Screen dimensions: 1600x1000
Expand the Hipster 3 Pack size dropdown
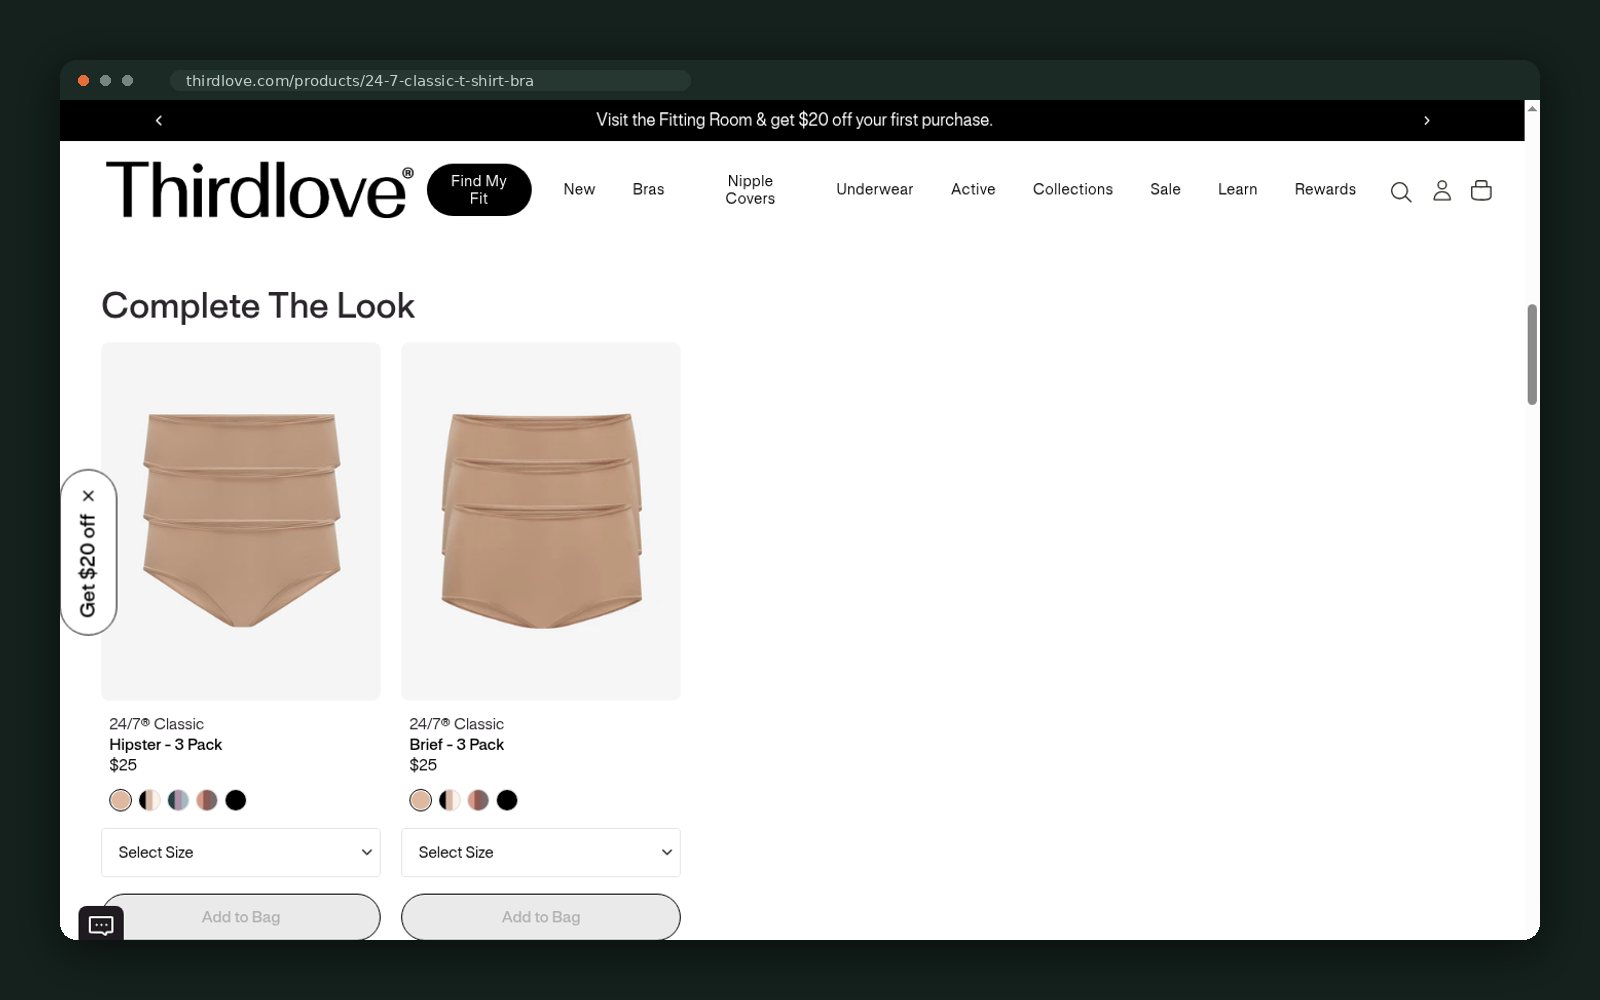click(241, 852)
